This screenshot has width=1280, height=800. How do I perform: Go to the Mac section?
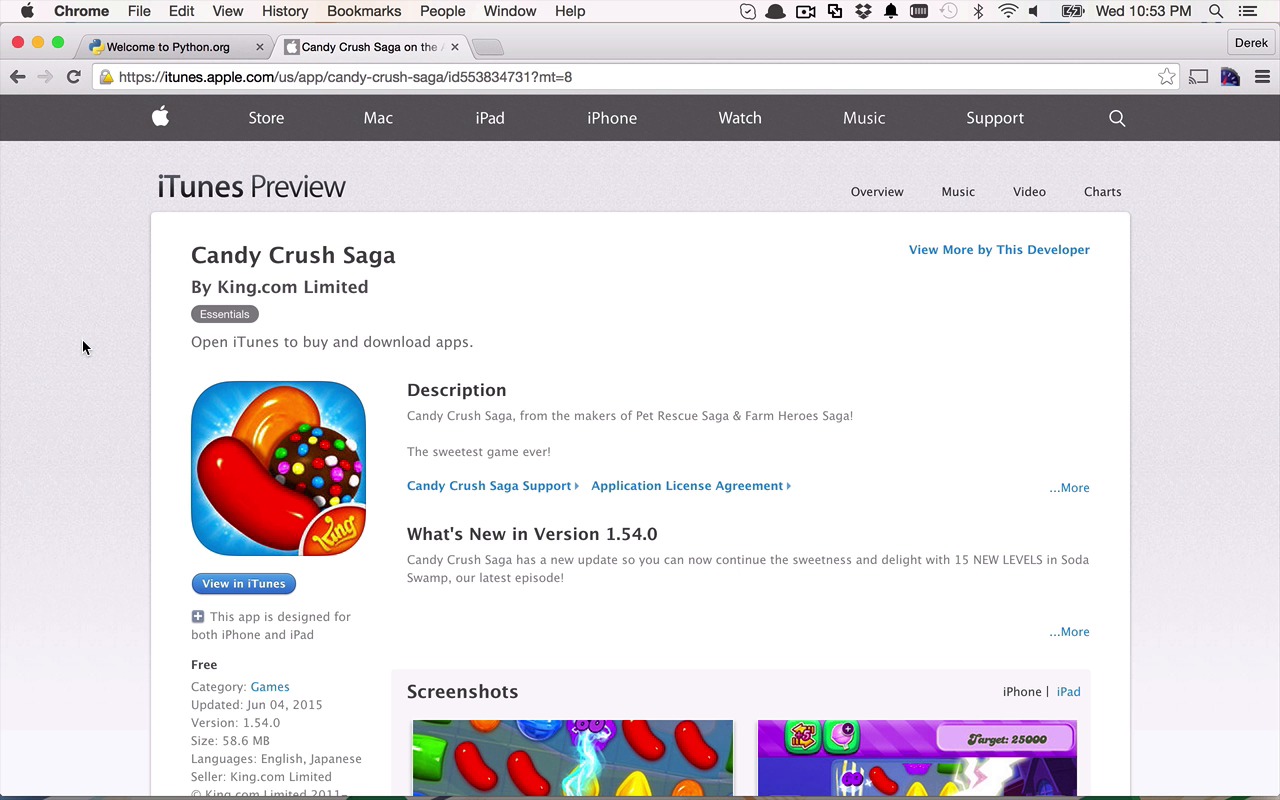tap(378, 118)
